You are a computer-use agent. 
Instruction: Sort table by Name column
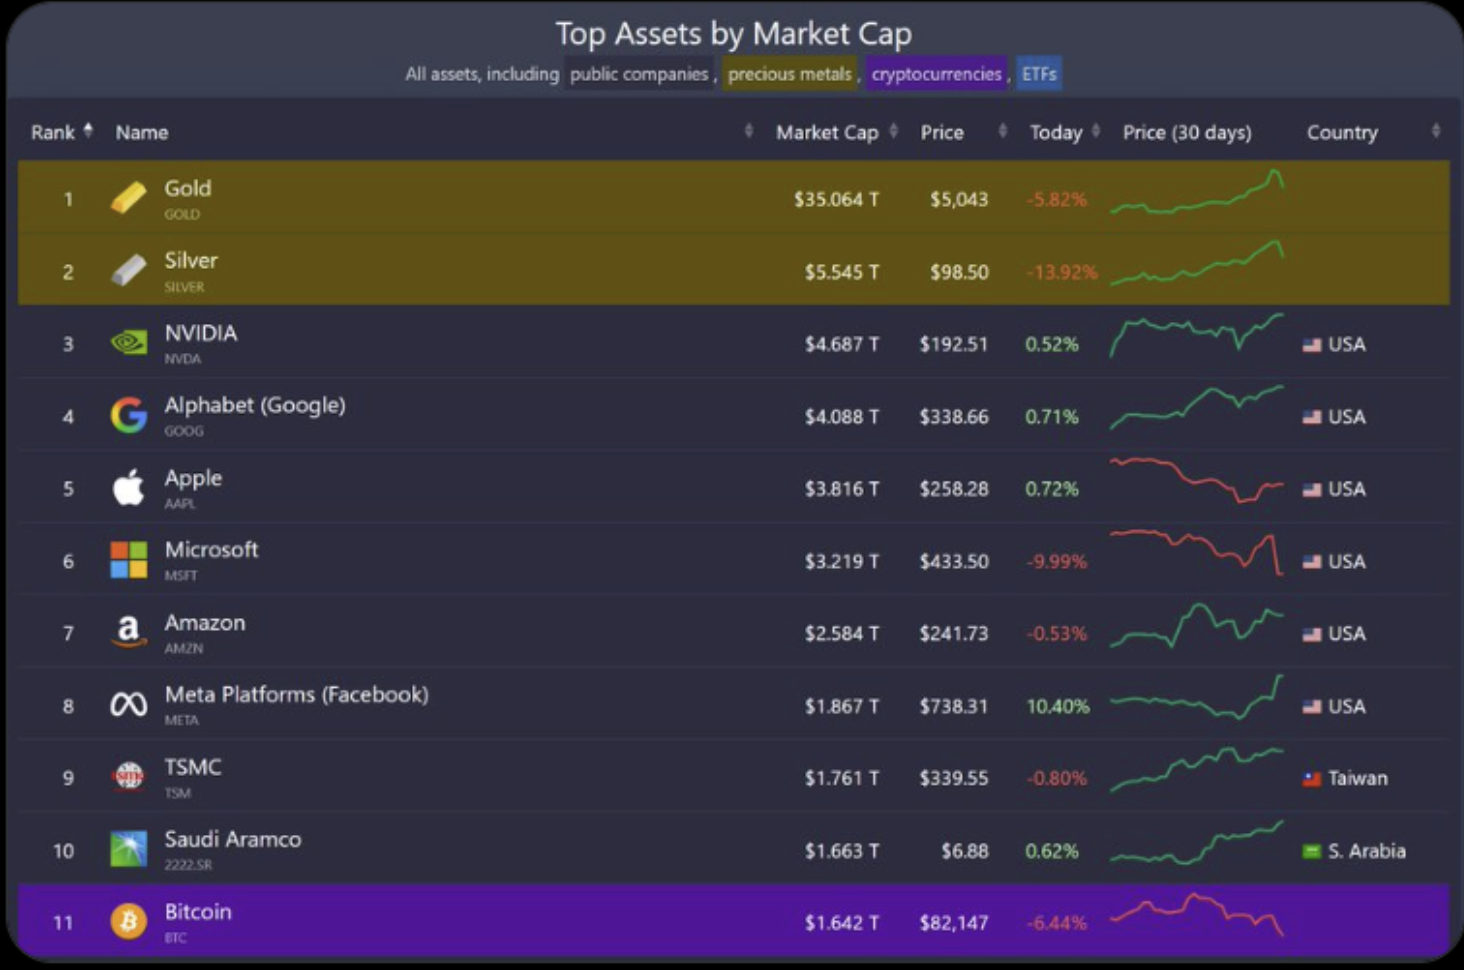click(141, 132)
